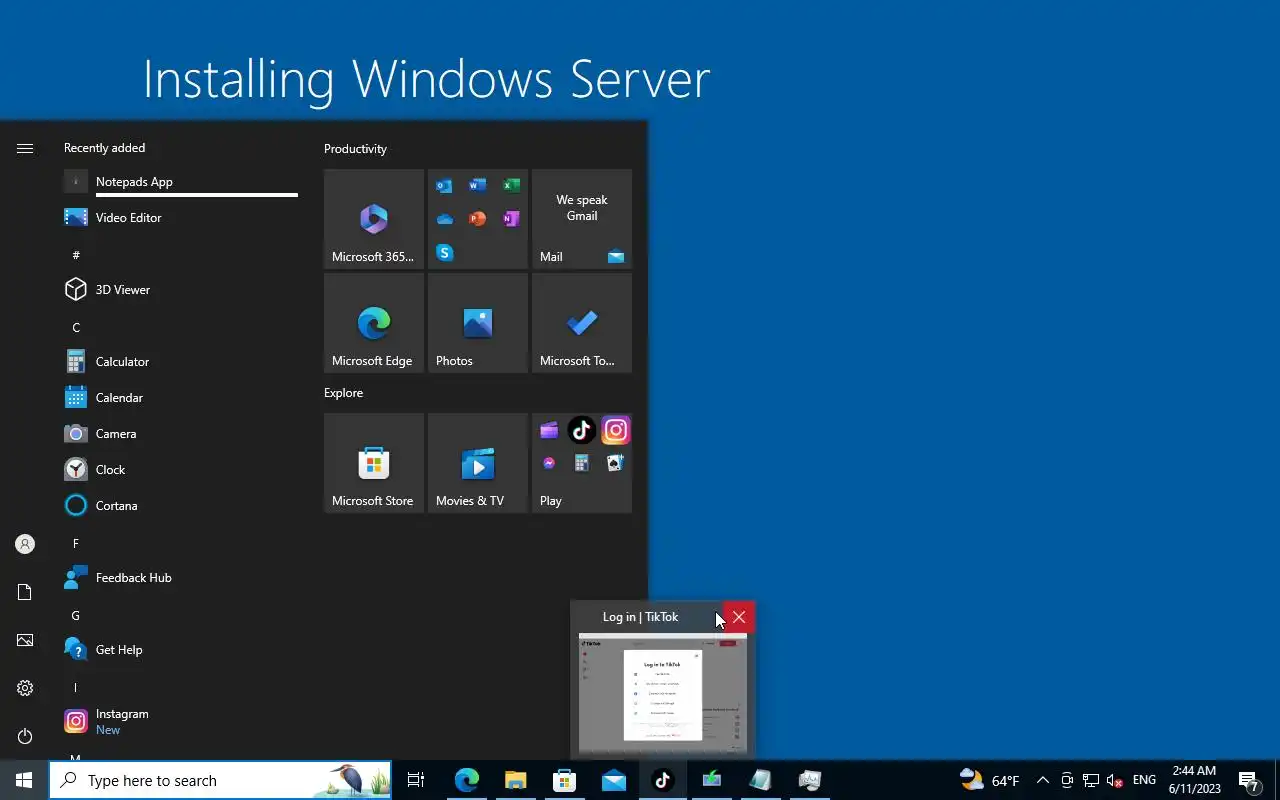Launch Camera from the app list
1280x800 pixels.
coord(180,433)
